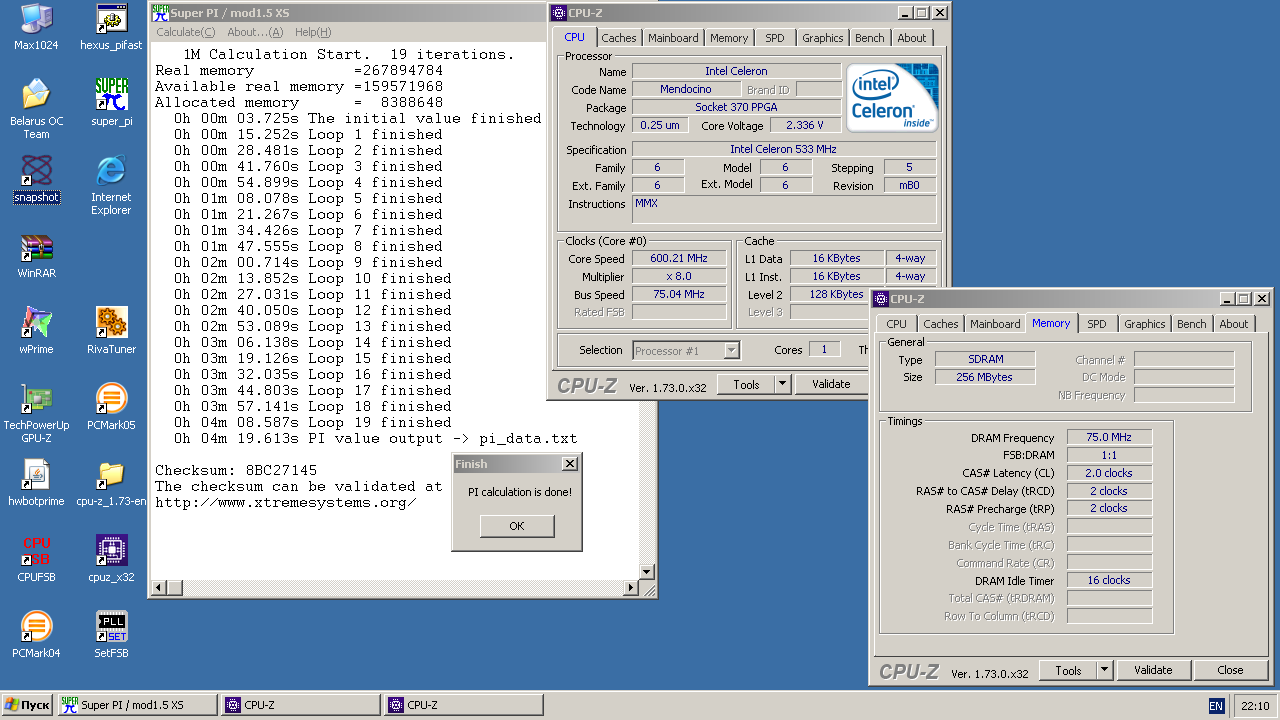
Task: Click Validate in CPU window
Action: pyautogui.click(x=831, y=384)
